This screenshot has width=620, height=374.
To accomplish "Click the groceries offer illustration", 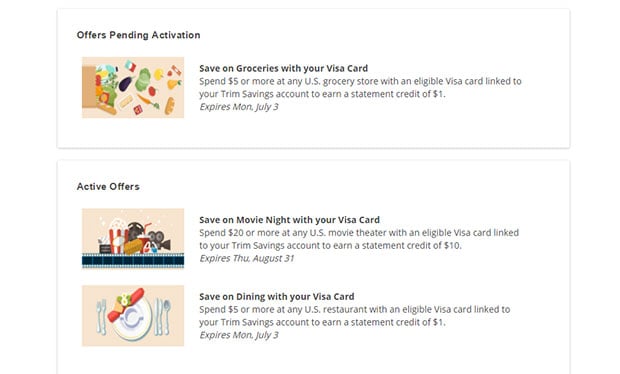I will tap(133, 87).
